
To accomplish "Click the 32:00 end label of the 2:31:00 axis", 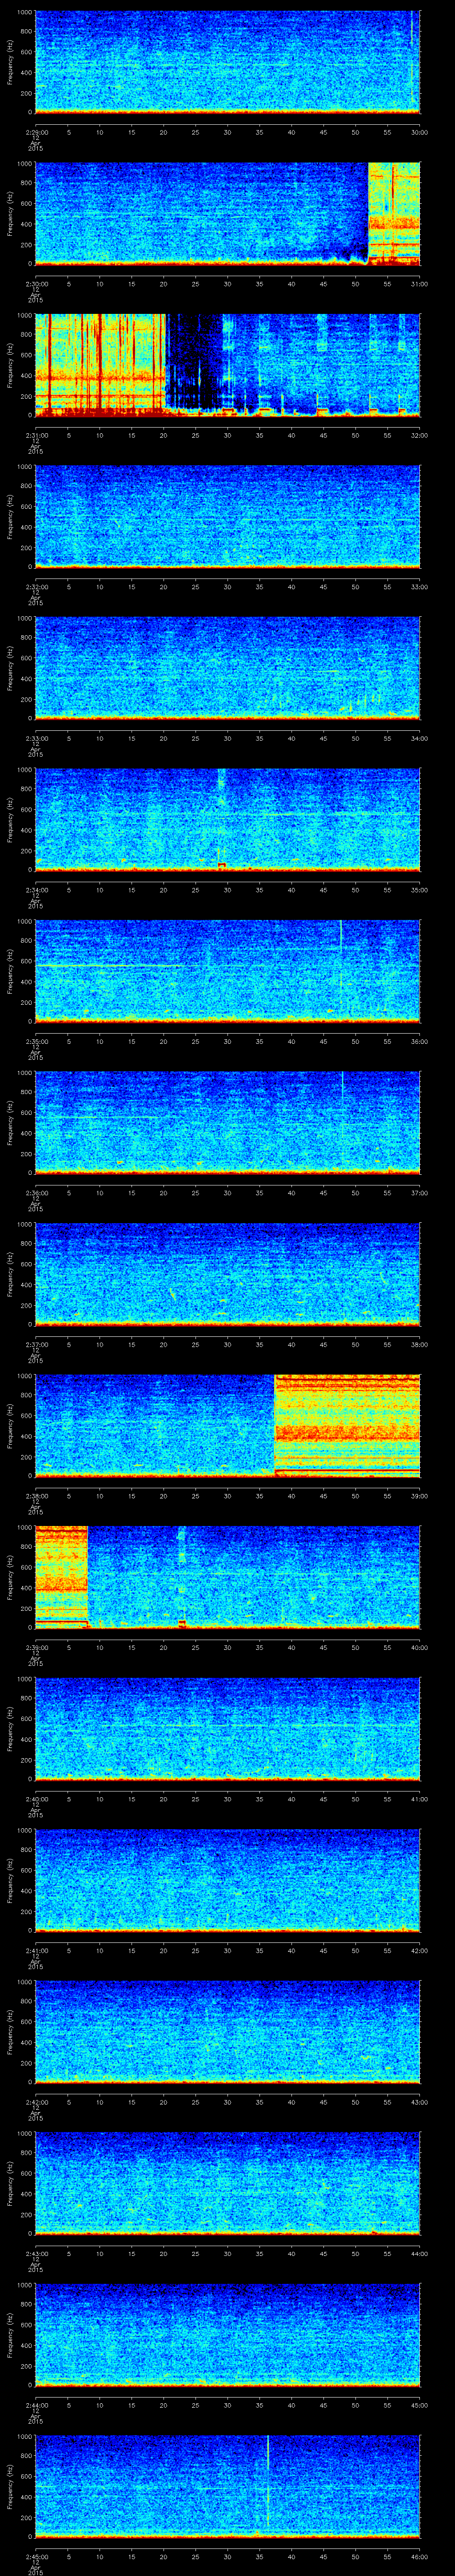I will (420, 435).
